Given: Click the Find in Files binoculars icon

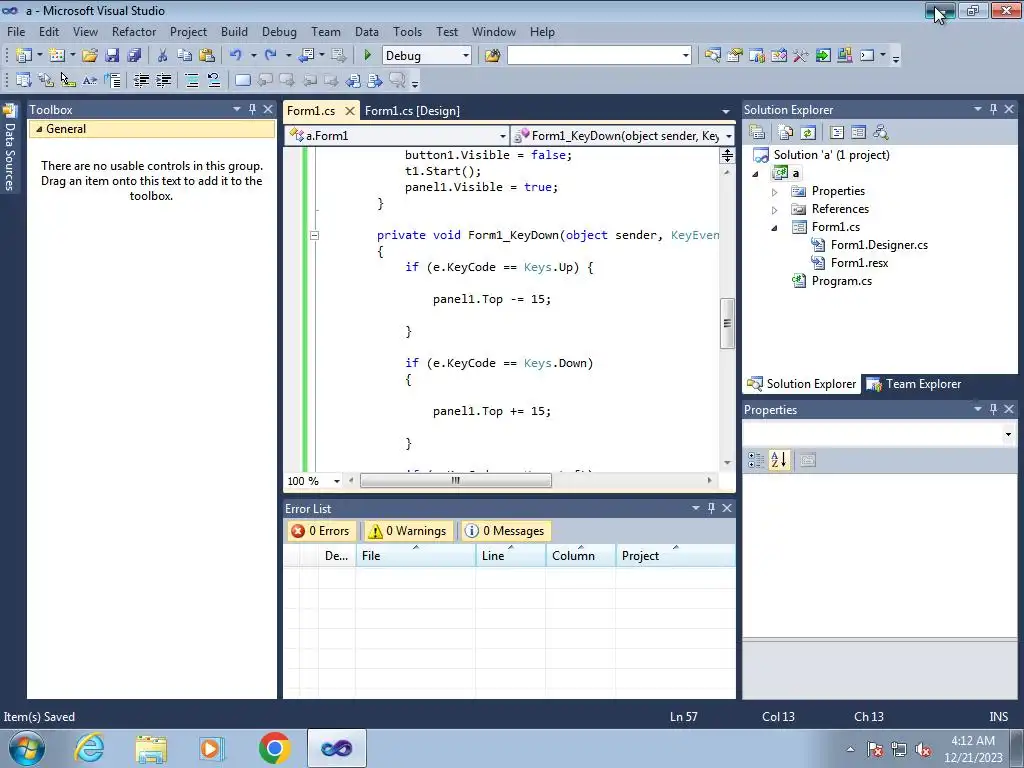Looking at the screenshot, I should point(492,56).
